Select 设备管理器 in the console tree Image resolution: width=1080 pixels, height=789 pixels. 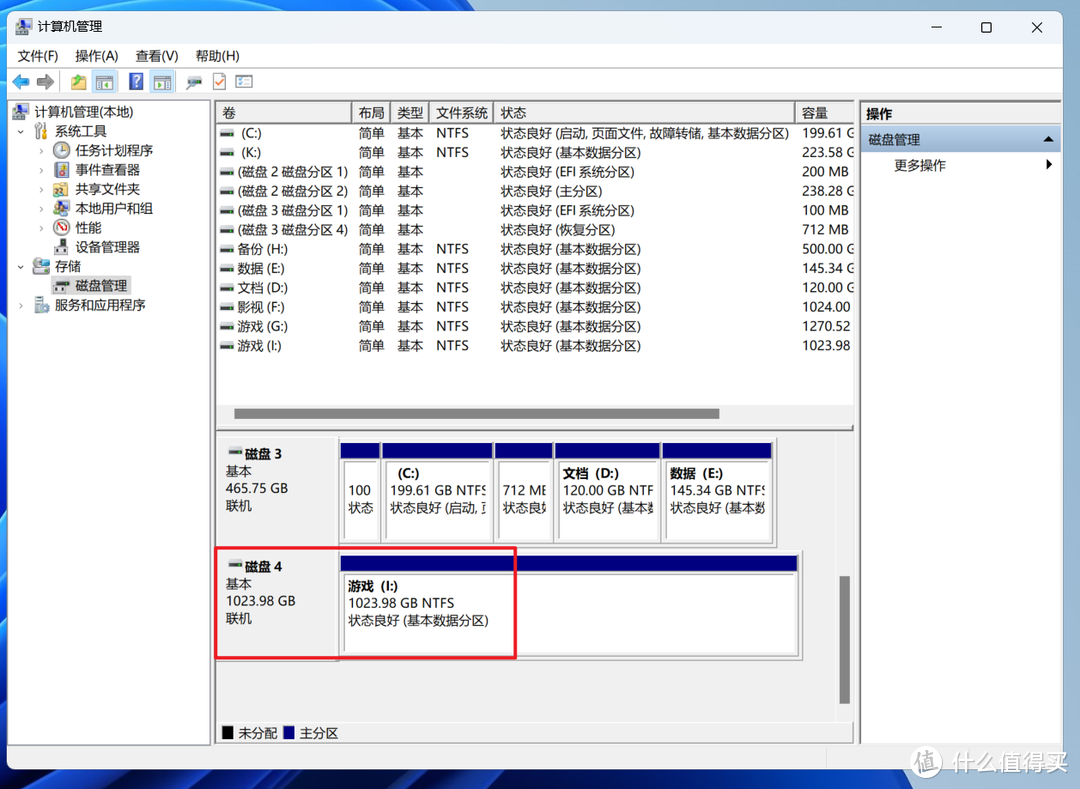tap(107, 247)
